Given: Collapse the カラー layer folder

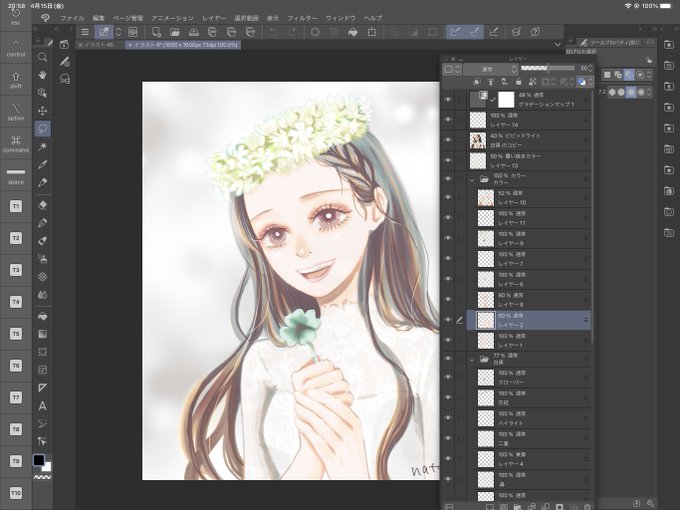Looking at the screenshot, I should point(472,179).
